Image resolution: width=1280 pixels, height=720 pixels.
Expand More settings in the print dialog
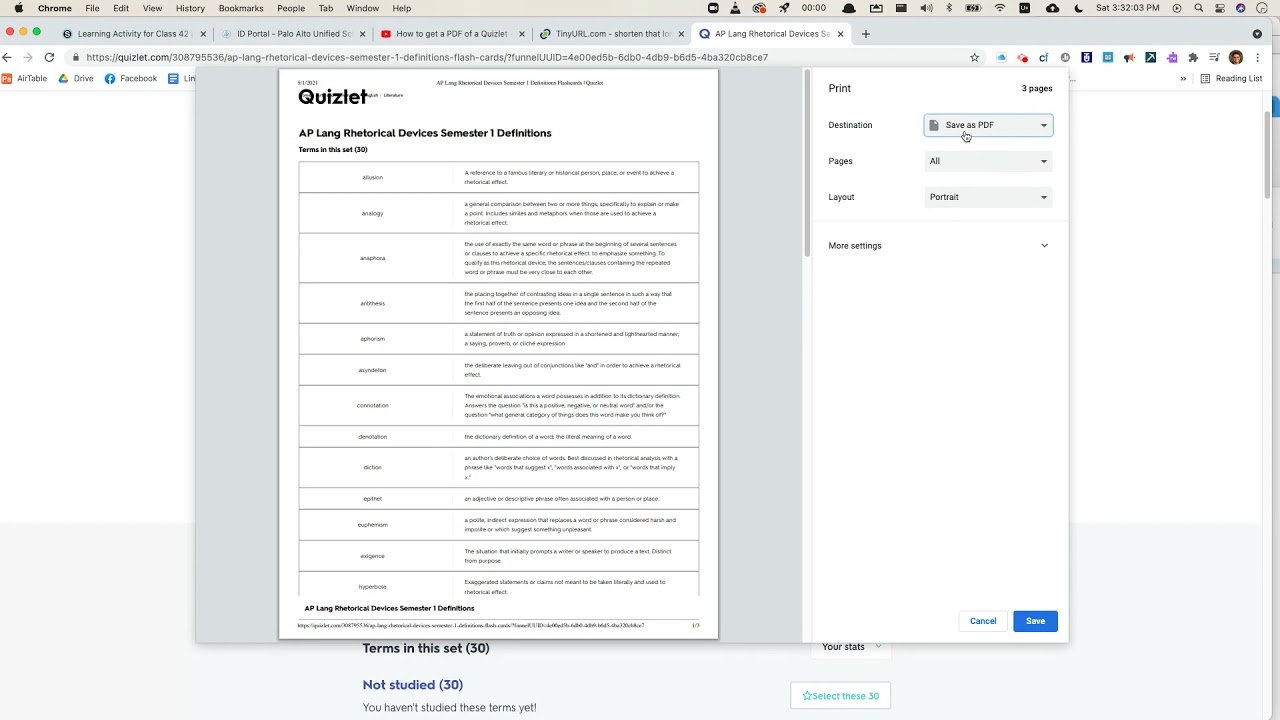click(938, 246)
